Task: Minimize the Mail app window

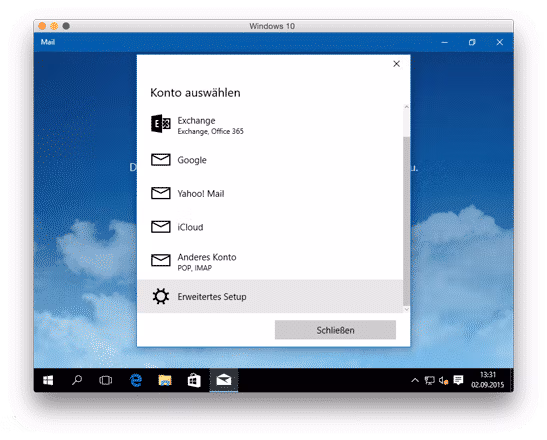Action: click(x=444, y=42)
